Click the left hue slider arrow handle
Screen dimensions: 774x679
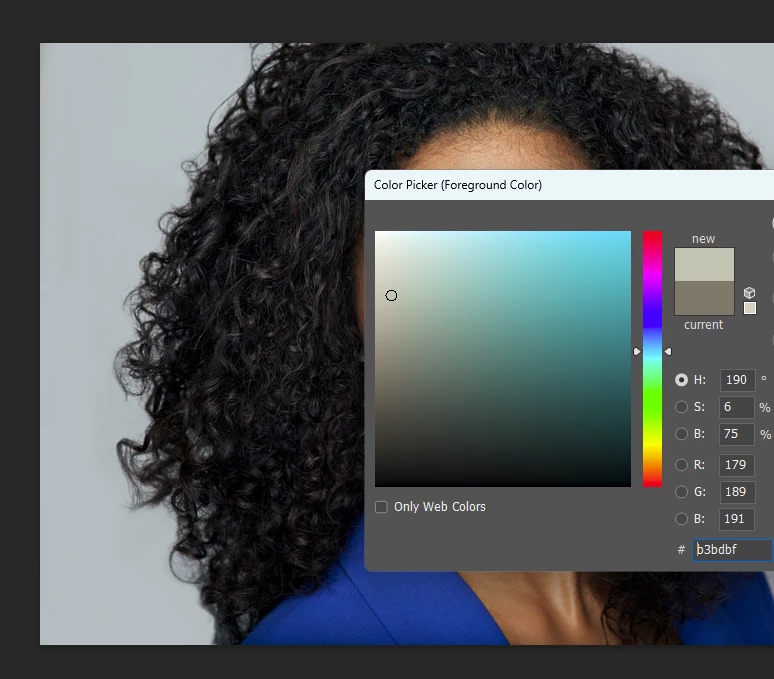point(637,351)
